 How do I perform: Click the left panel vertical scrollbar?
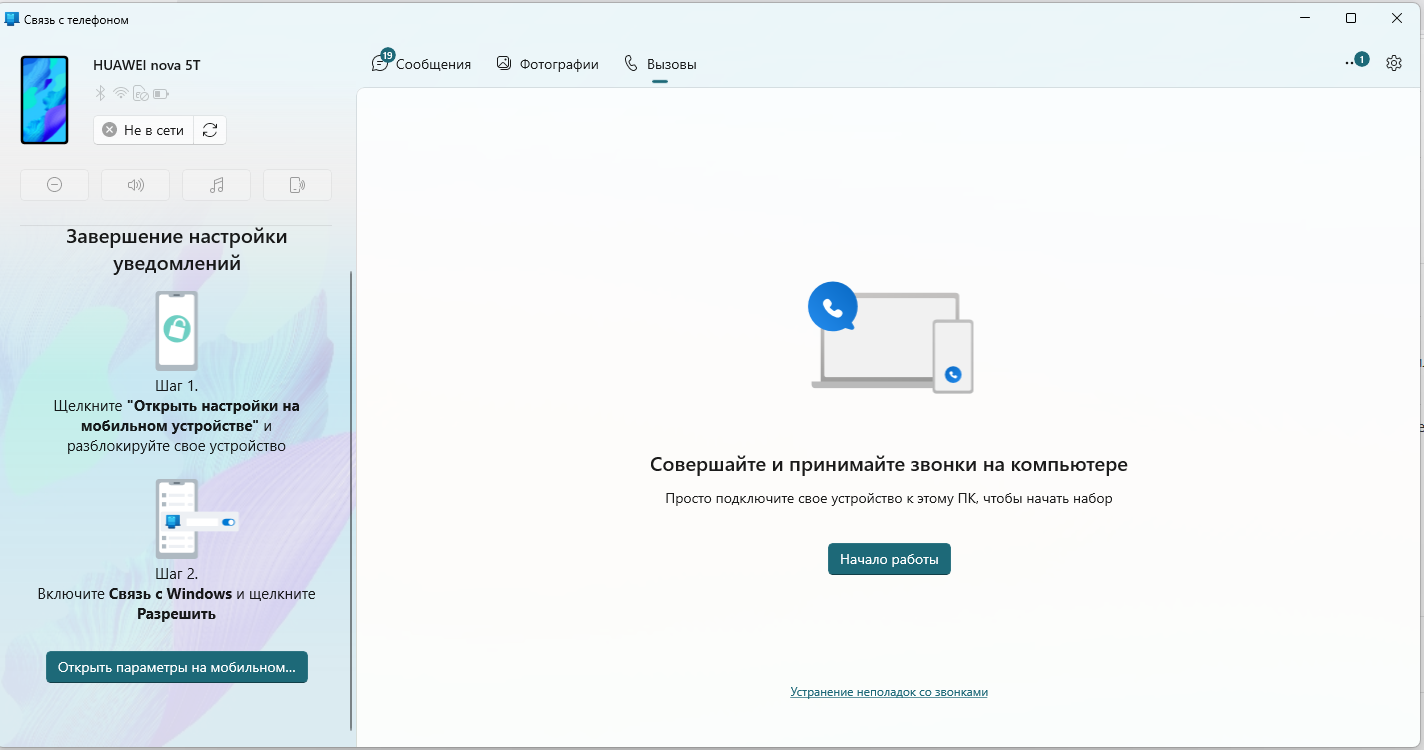point(351,500)
